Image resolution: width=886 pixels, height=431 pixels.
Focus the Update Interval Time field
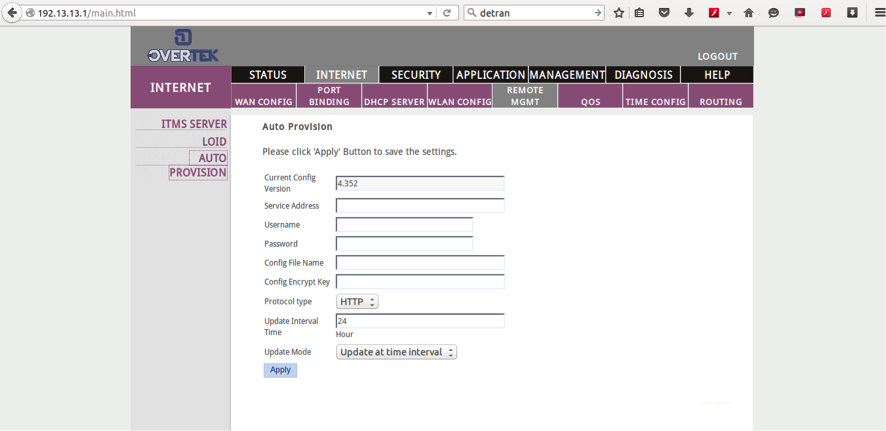[x=420, y=321]
